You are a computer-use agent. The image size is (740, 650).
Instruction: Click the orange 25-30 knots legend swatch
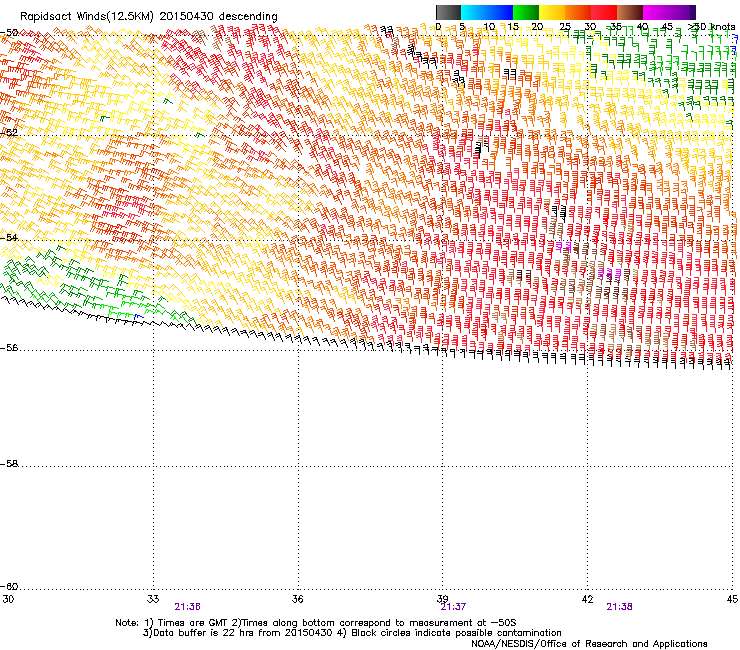(578, 12)
